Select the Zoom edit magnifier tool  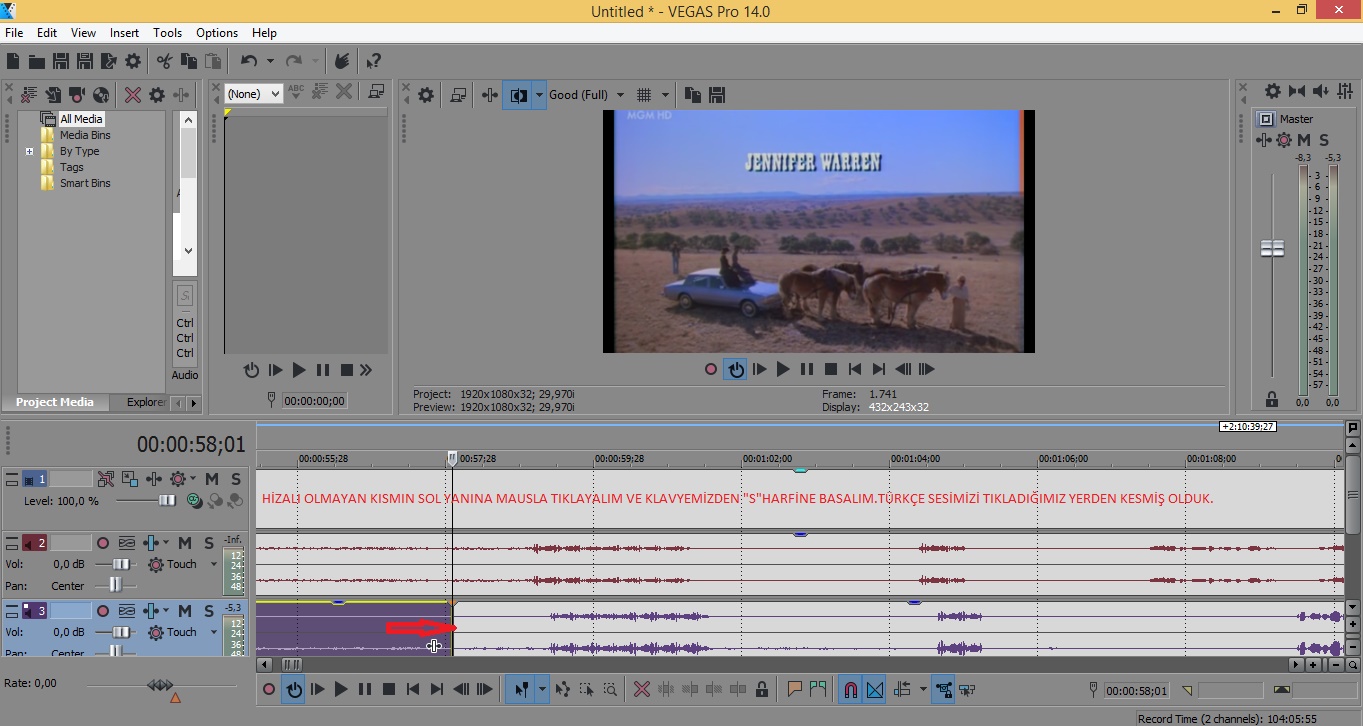[x=610, y=689]
